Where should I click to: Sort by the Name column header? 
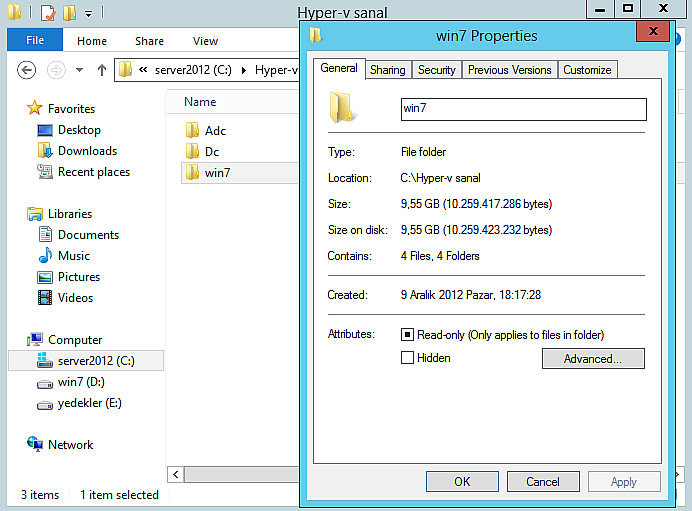(200, 102)
